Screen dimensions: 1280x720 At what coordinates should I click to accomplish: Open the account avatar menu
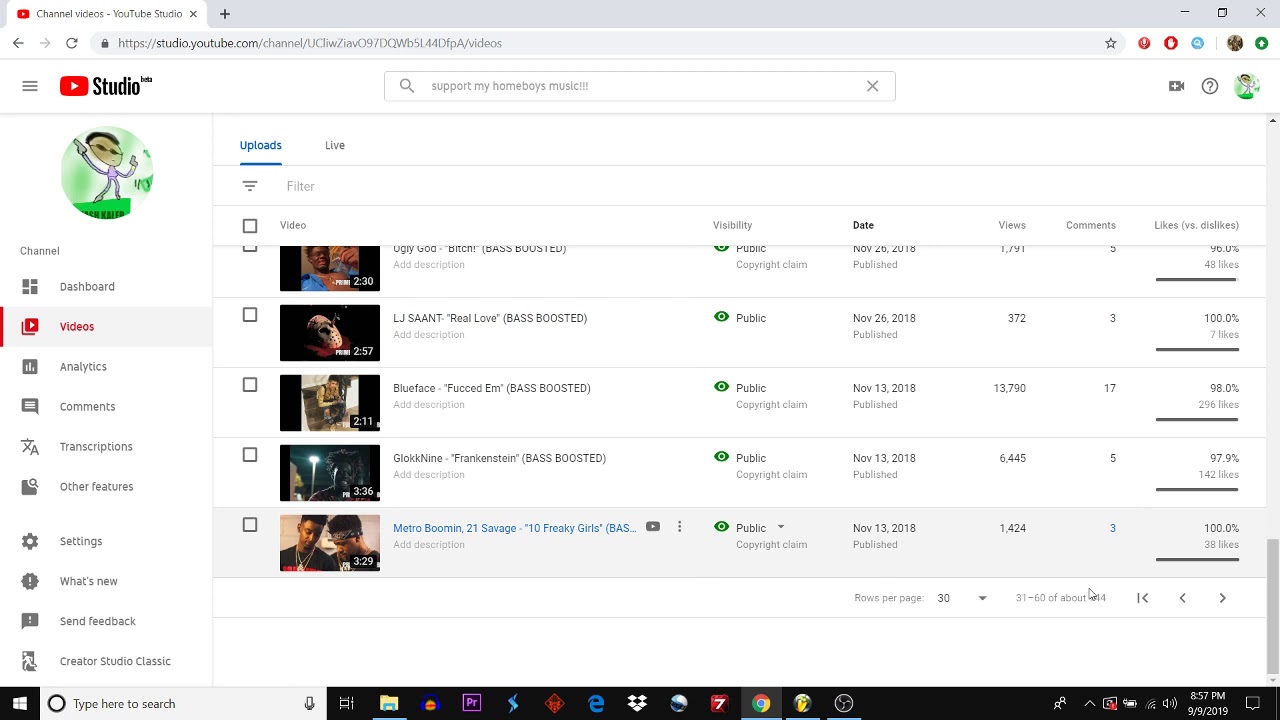coord(1246,86)
